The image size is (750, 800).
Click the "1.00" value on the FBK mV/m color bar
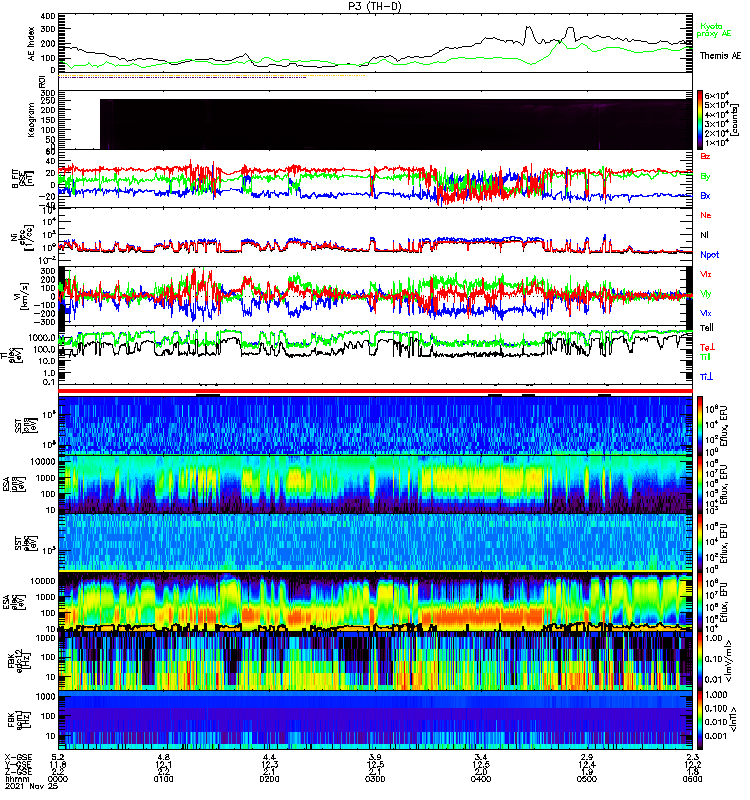714,638
